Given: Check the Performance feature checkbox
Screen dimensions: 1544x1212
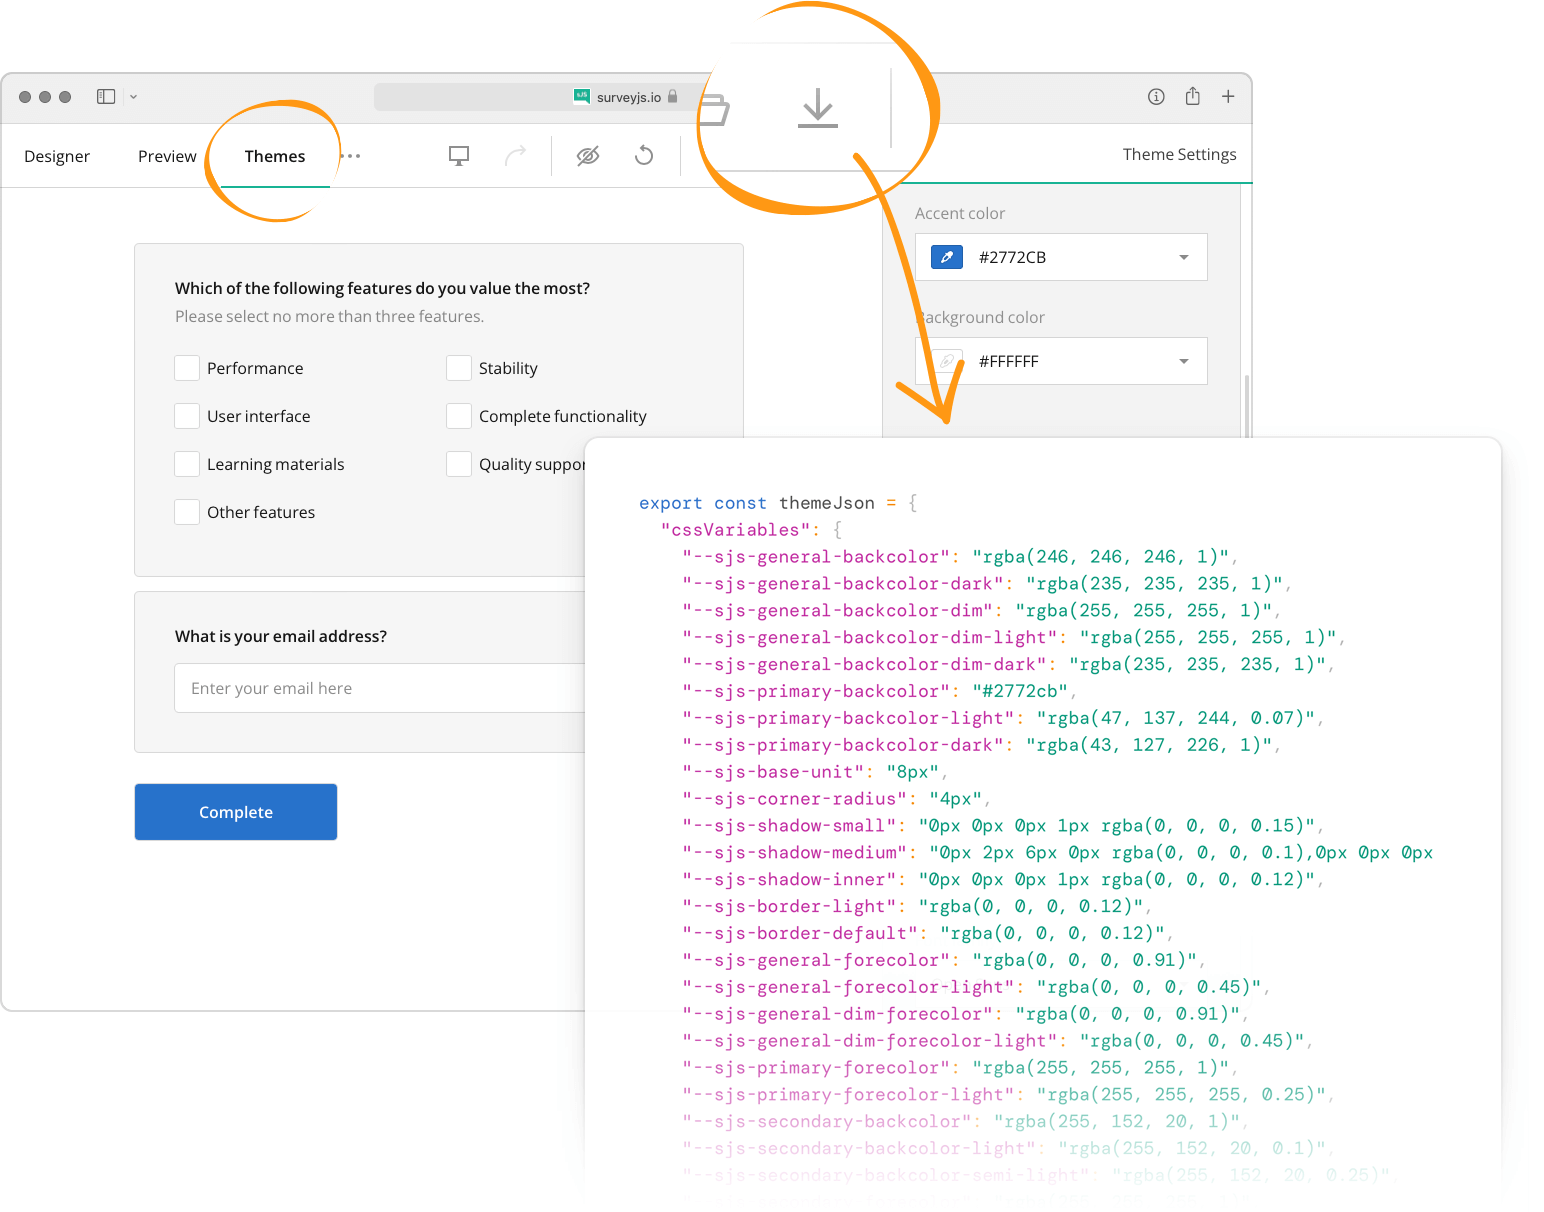Looking at the screenshot, I should (187, 368).
